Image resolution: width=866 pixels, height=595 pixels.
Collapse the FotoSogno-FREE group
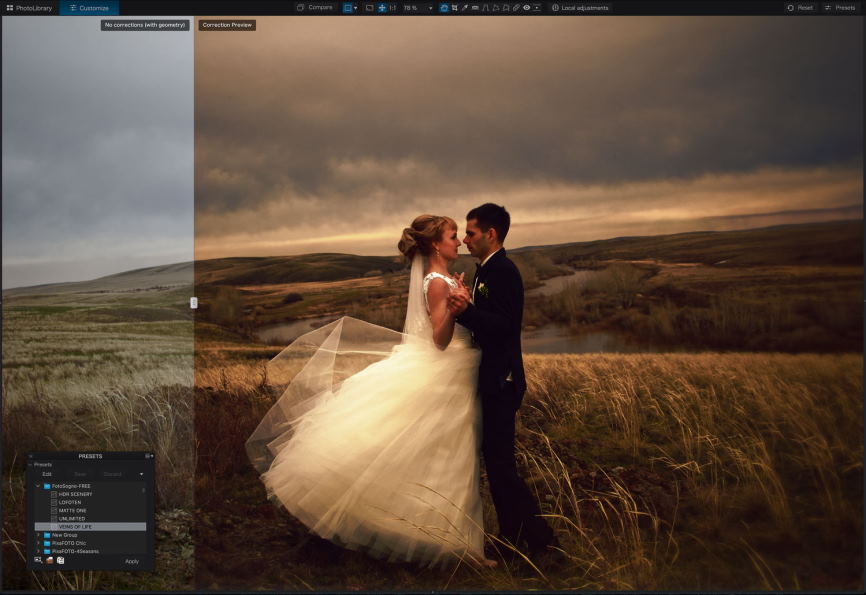[x=38, y=486]
